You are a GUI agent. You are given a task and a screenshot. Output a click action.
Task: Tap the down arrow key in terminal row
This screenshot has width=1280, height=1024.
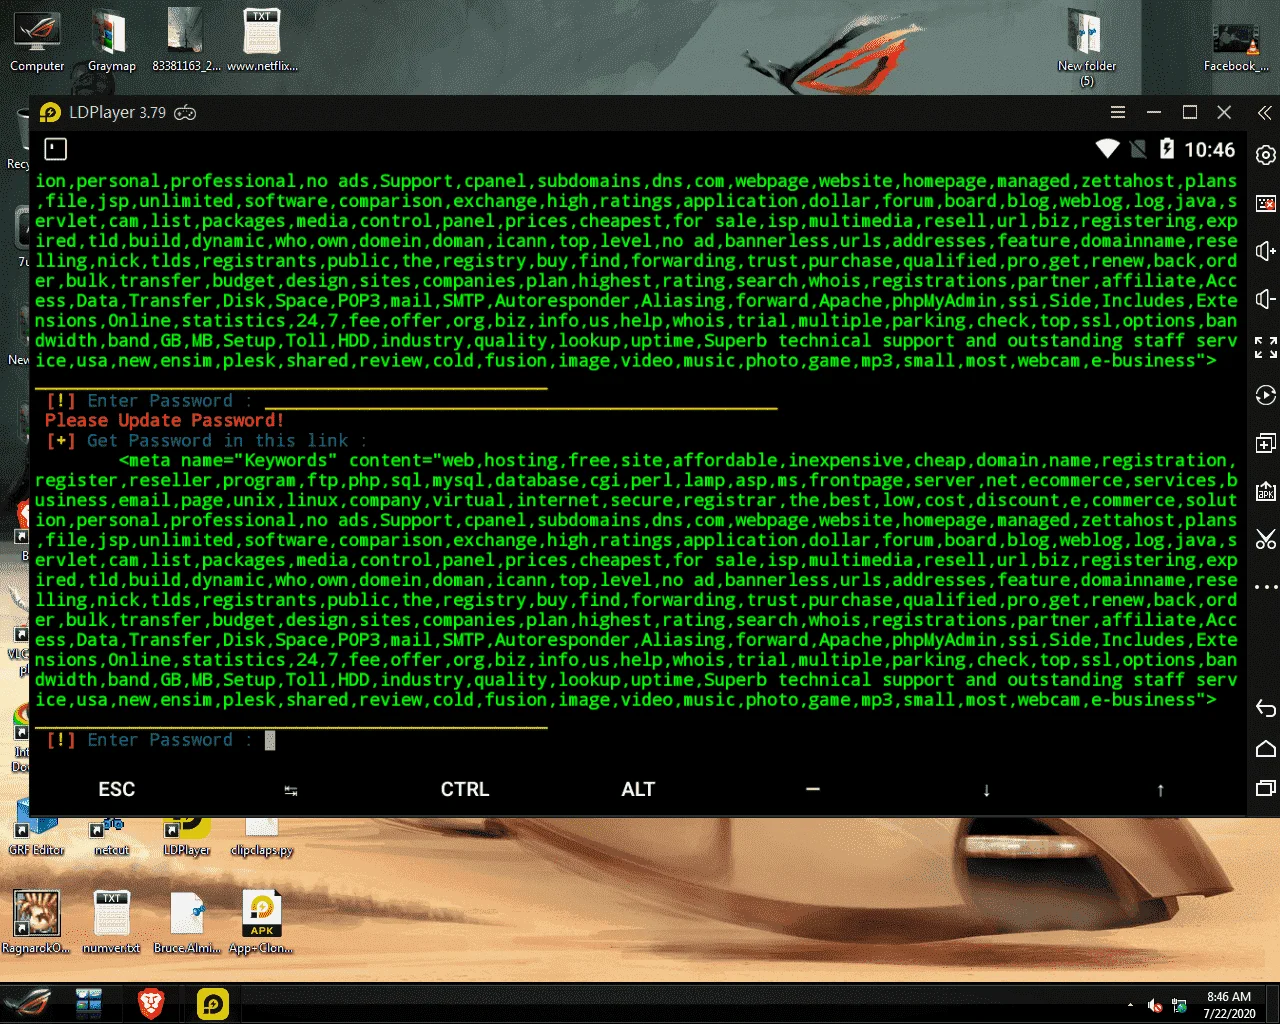(x=987, y=790)
